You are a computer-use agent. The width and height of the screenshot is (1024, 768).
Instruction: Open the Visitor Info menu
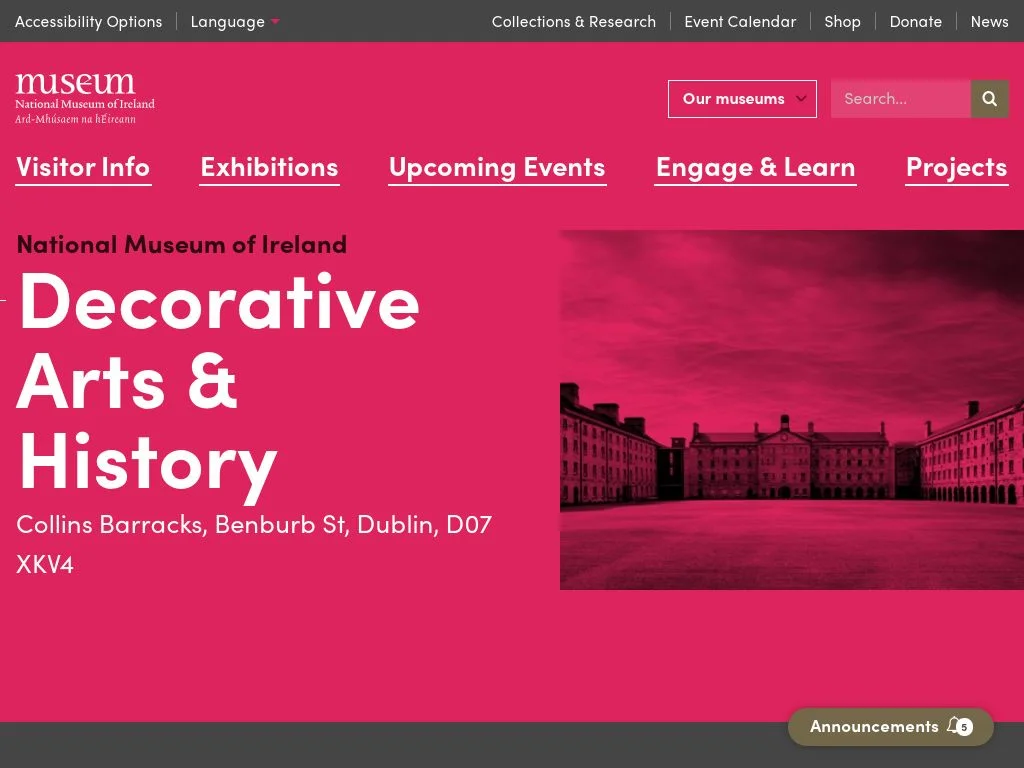pyautogui.click(x=83, y=168)
